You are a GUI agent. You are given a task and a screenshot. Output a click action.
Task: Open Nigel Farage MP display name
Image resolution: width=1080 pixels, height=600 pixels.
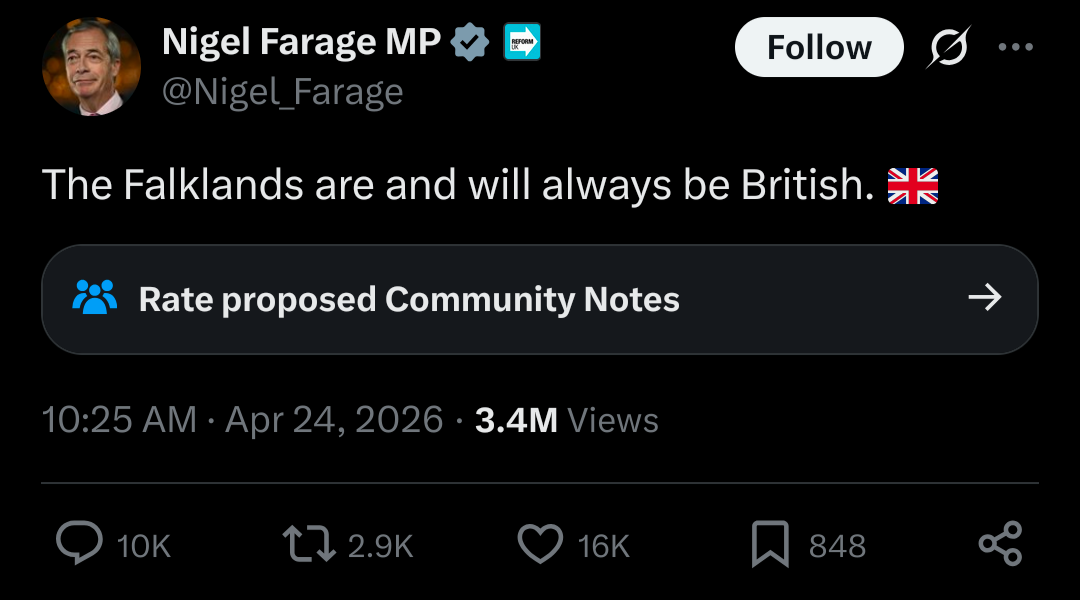tap(301, 42)
